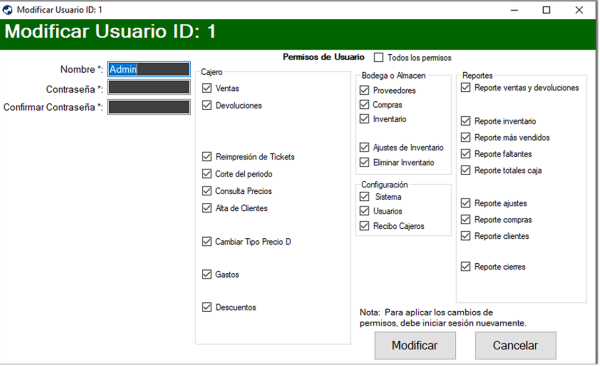
Task: Enable the Todos los permisos checkbox
Action: click(378, 57)
